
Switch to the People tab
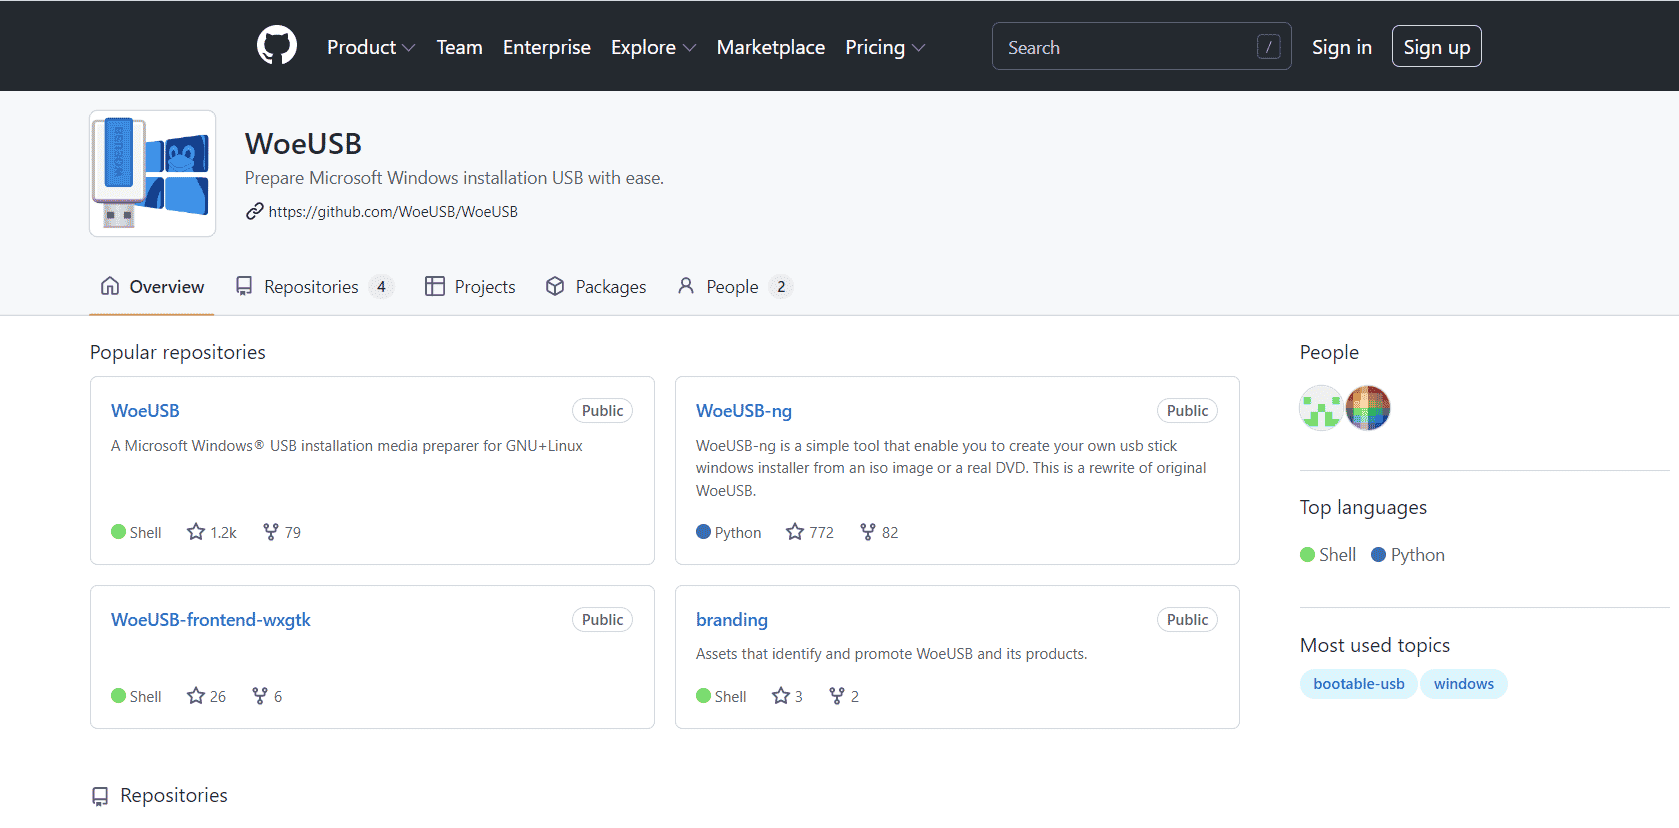pos(735,287)
